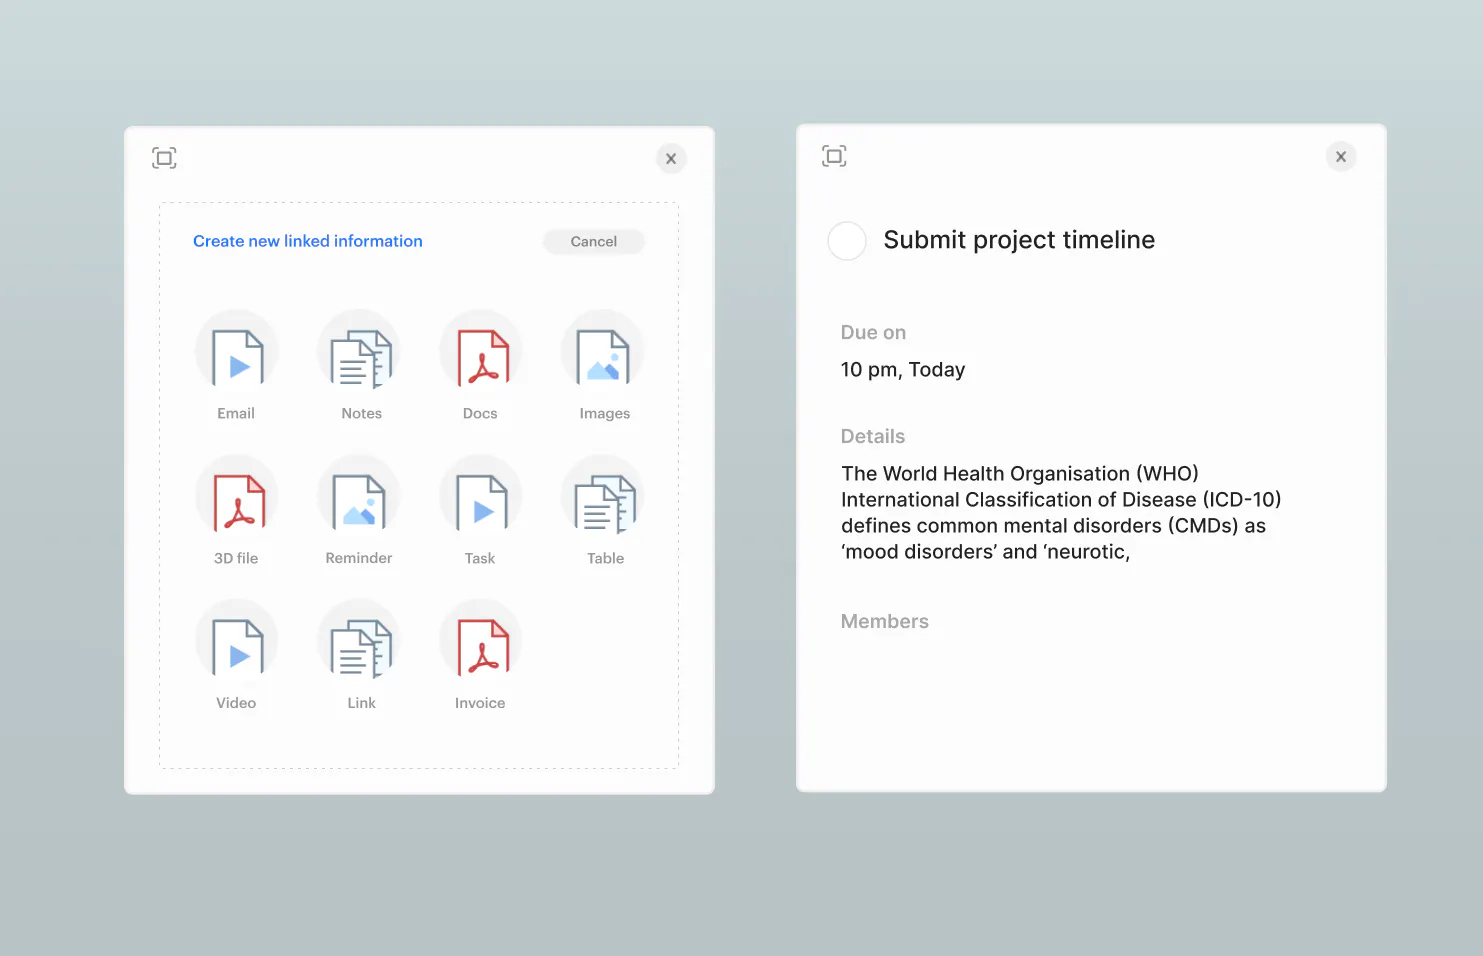This screenshot has width=1483, height=956.
Task: Select the Reminder icon
Action: pos(359,496)
